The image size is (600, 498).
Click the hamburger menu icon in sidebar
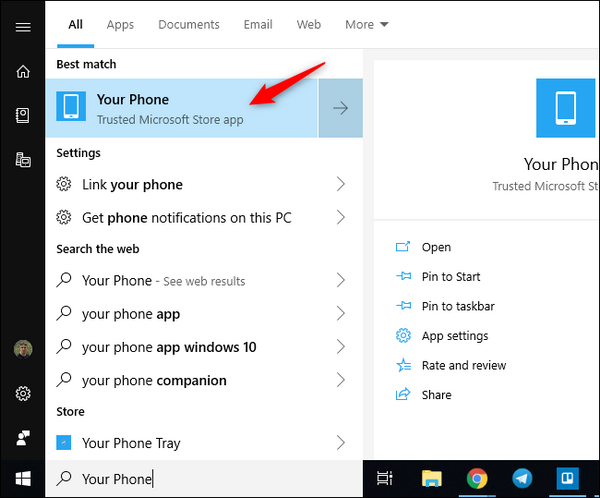pyautogui.click(x=22, y=27)
